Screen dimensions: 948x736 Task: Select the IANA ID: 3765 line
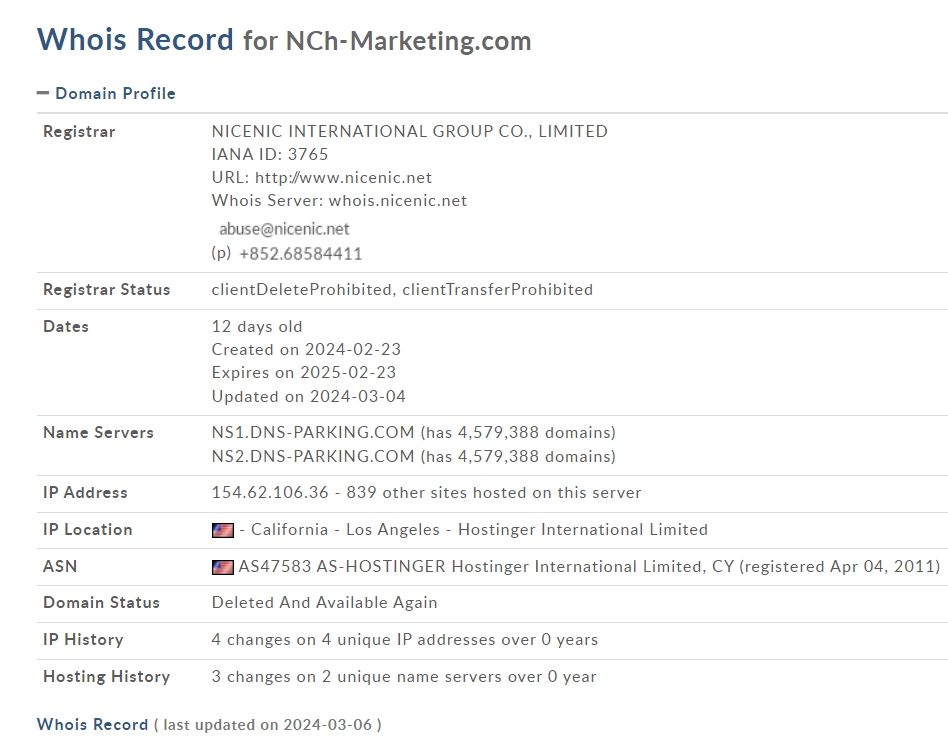click(270, 154)
